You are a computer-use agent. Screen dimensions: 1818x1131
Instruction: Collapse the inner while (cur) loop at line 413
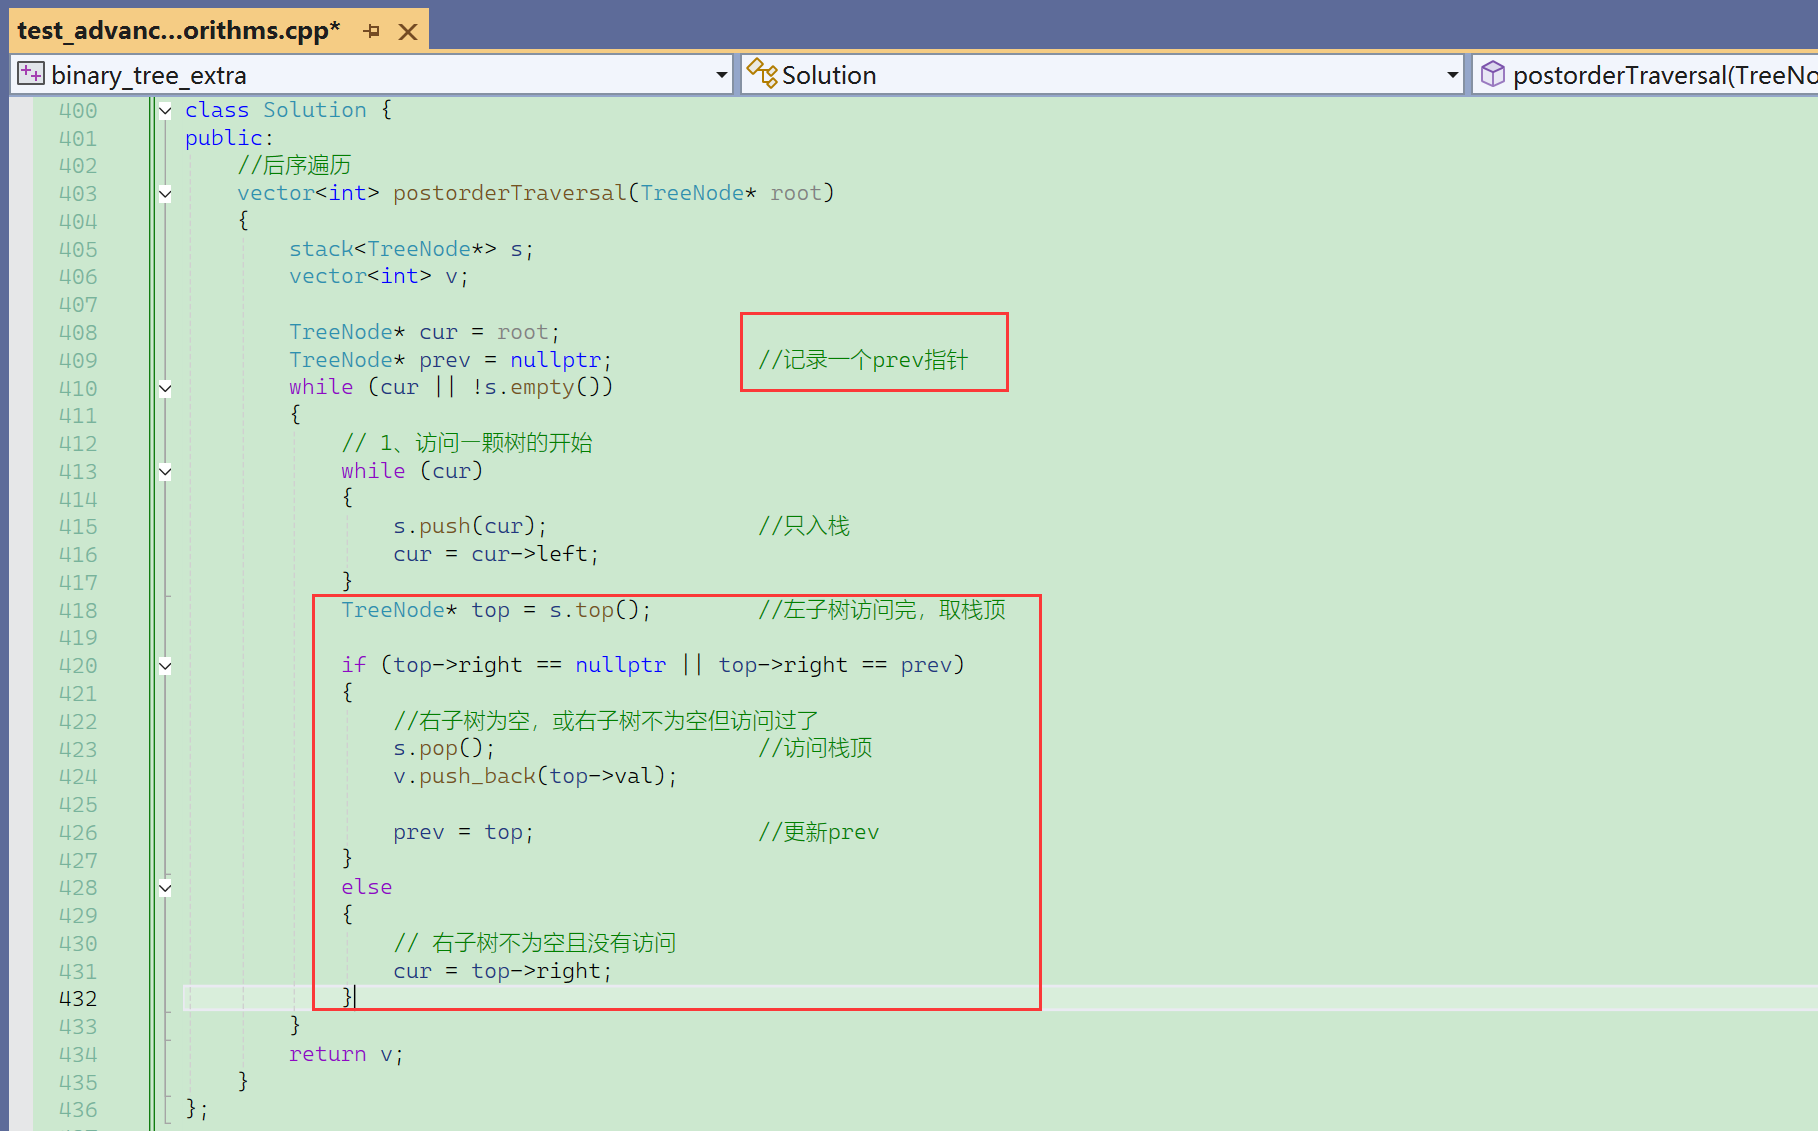pyautogui.click(x=165, y=472)
